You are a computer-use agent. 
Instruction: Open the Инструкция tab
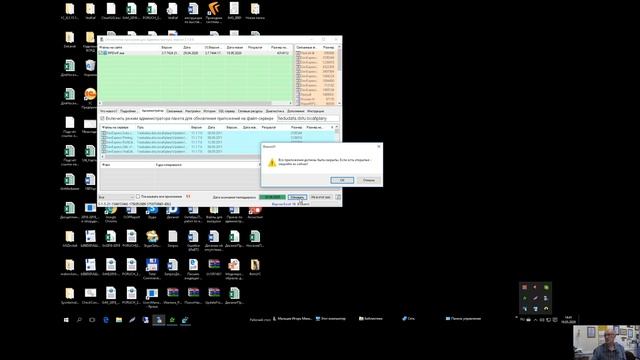pyautogui.click(x=316, y=111)
